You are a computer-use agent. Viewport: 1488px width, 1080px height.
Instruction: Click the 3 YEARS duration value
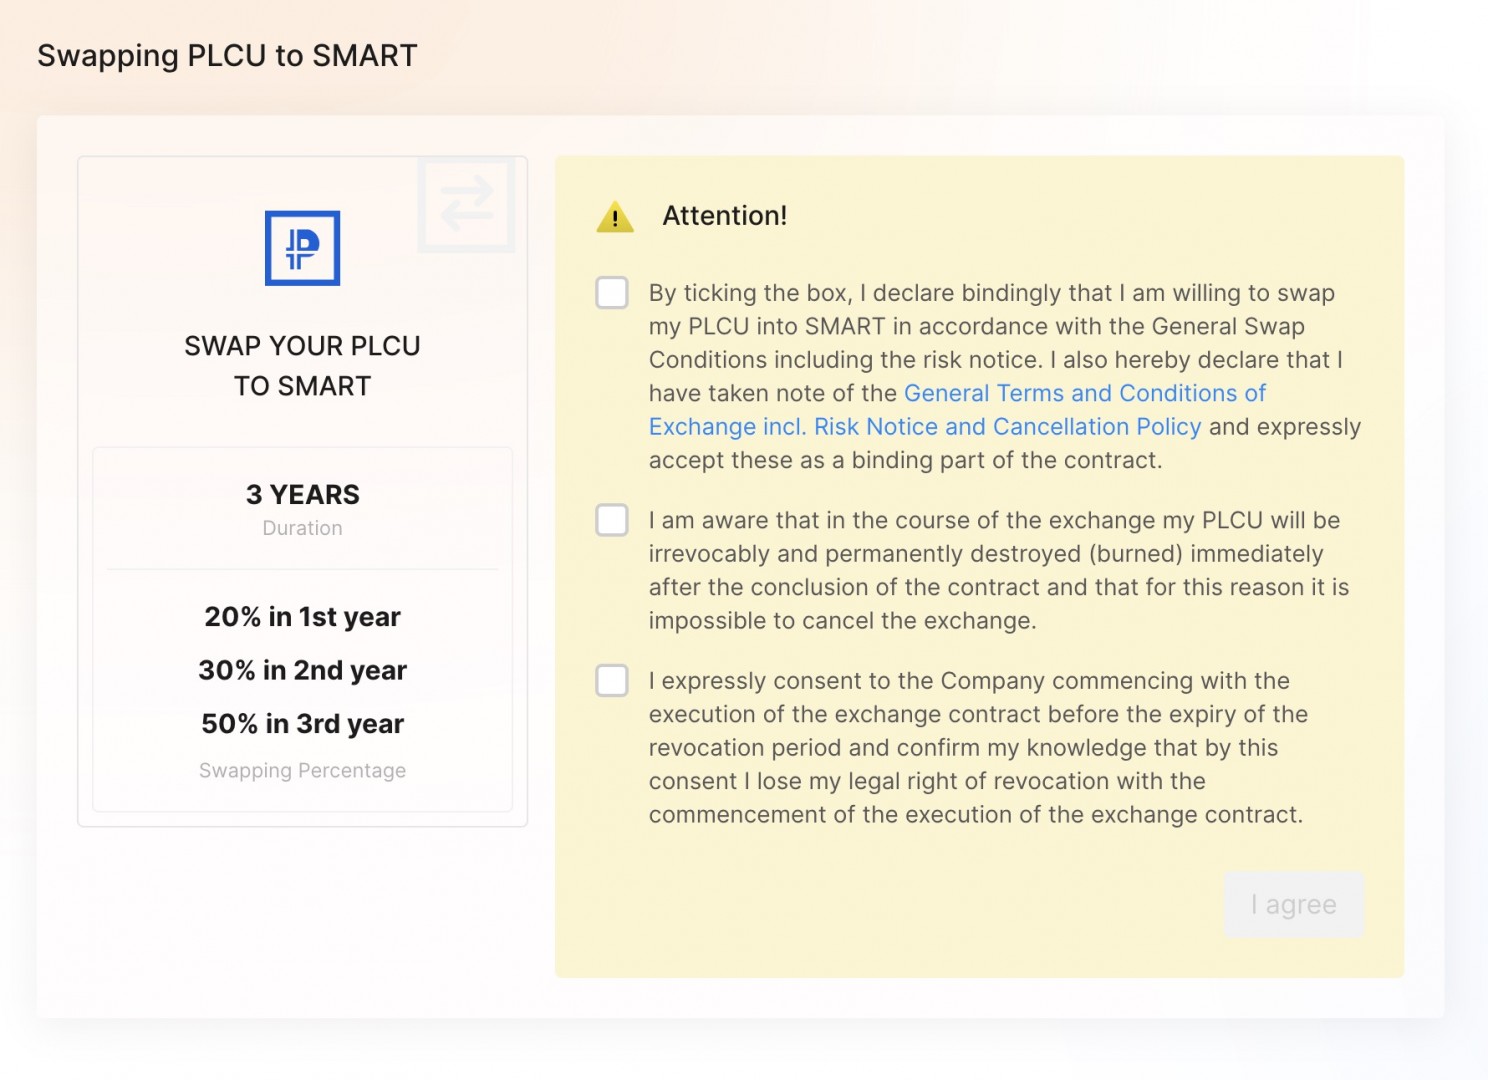(302, 495)
